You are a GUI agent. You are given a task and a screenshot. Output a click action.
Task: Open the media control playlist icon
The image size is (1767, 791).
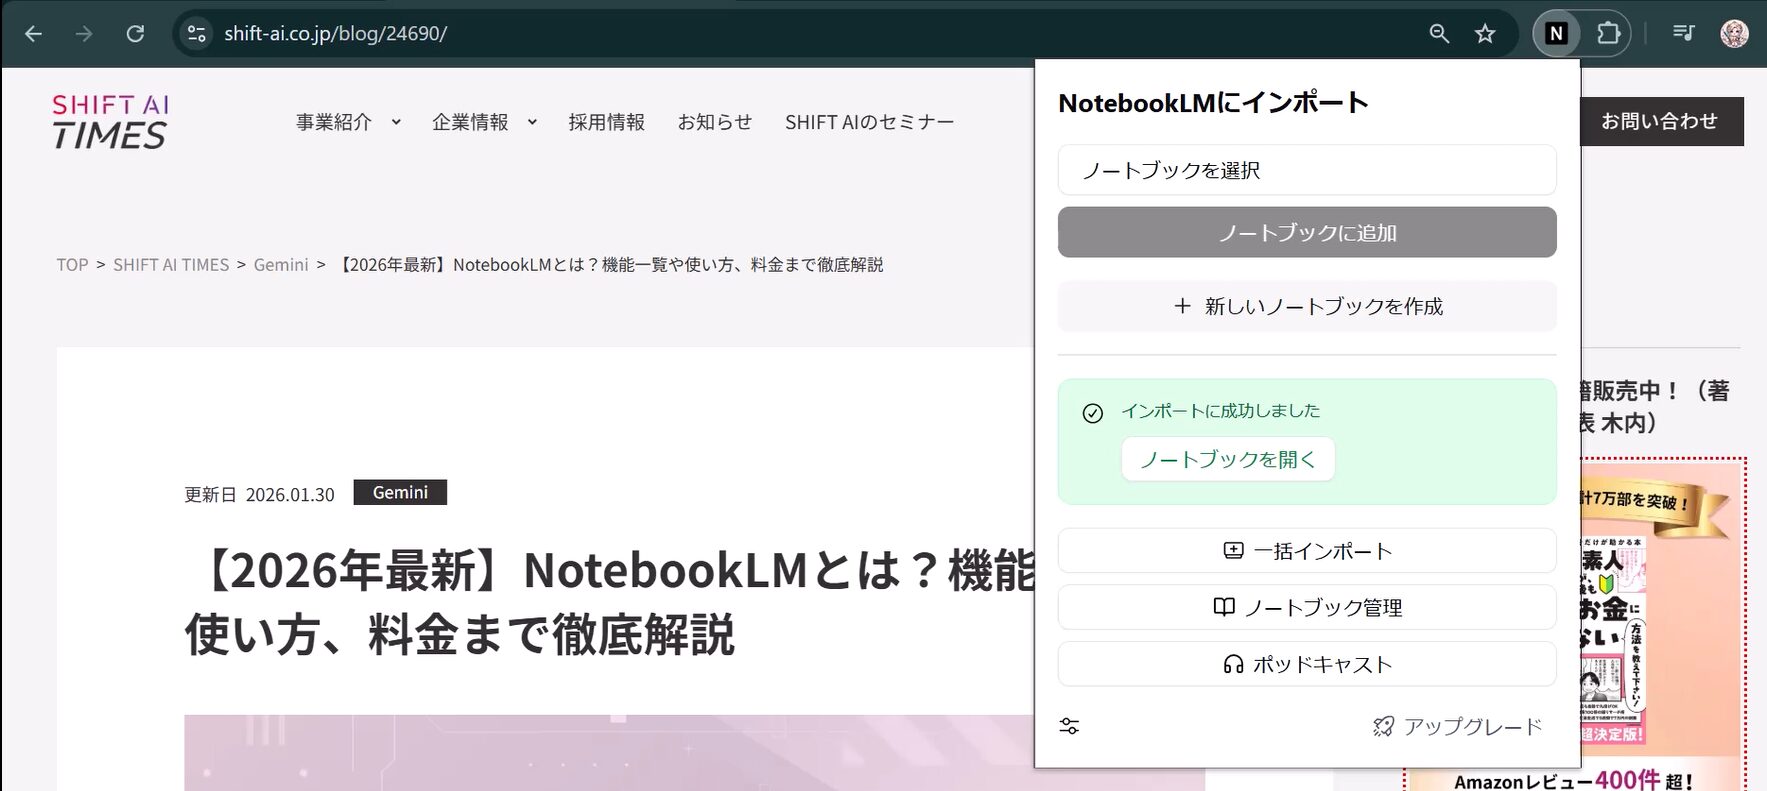1684,34
